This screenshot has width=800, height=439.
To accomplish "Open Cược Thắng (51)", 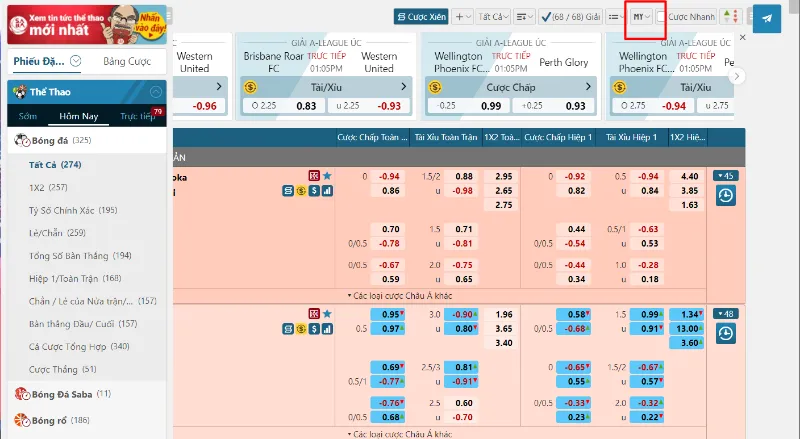I will tap(62, 369).
